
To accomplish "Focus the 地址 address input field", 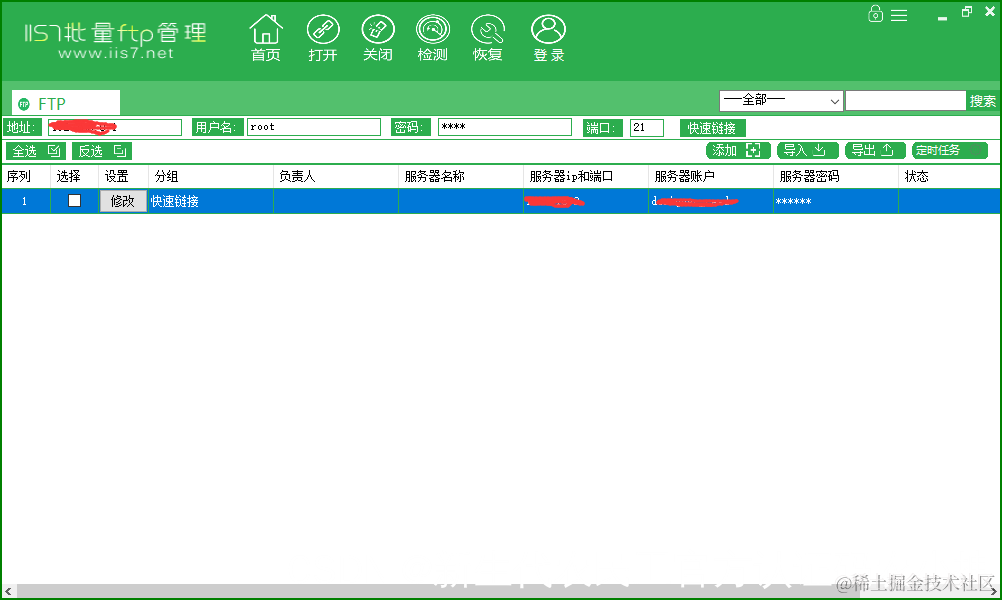I will pos(115,127).
